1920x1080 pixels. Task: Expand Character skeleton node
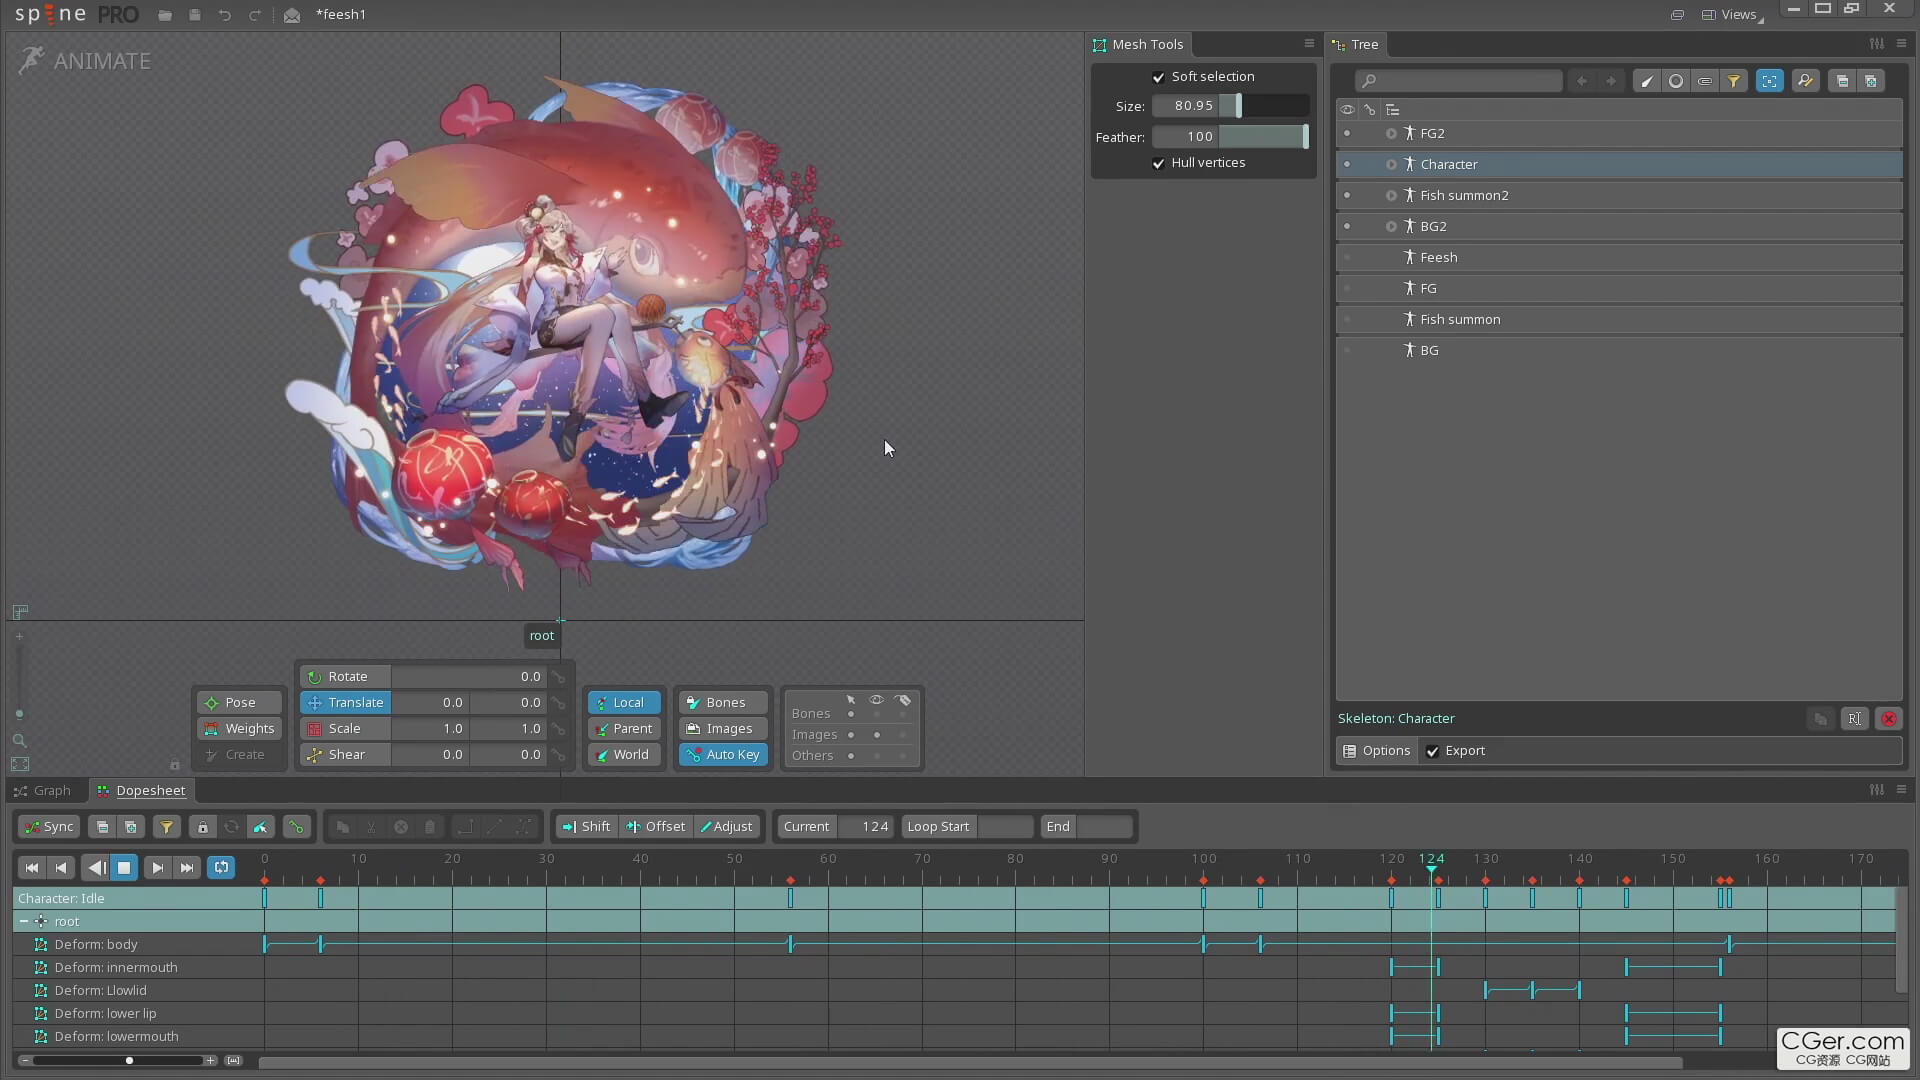pos(1391,165)
